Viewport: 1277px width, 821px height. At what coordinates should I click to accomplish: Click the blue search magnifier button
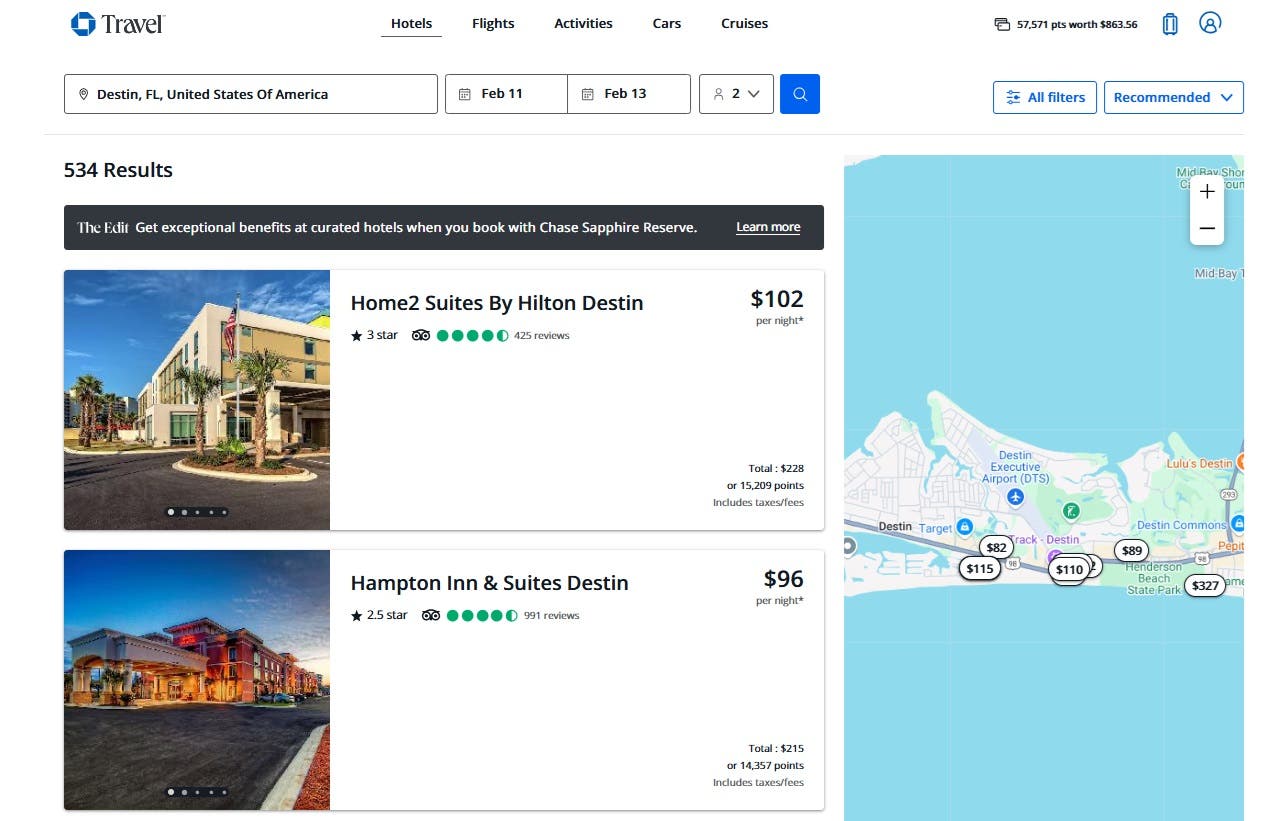coord(799,94)
